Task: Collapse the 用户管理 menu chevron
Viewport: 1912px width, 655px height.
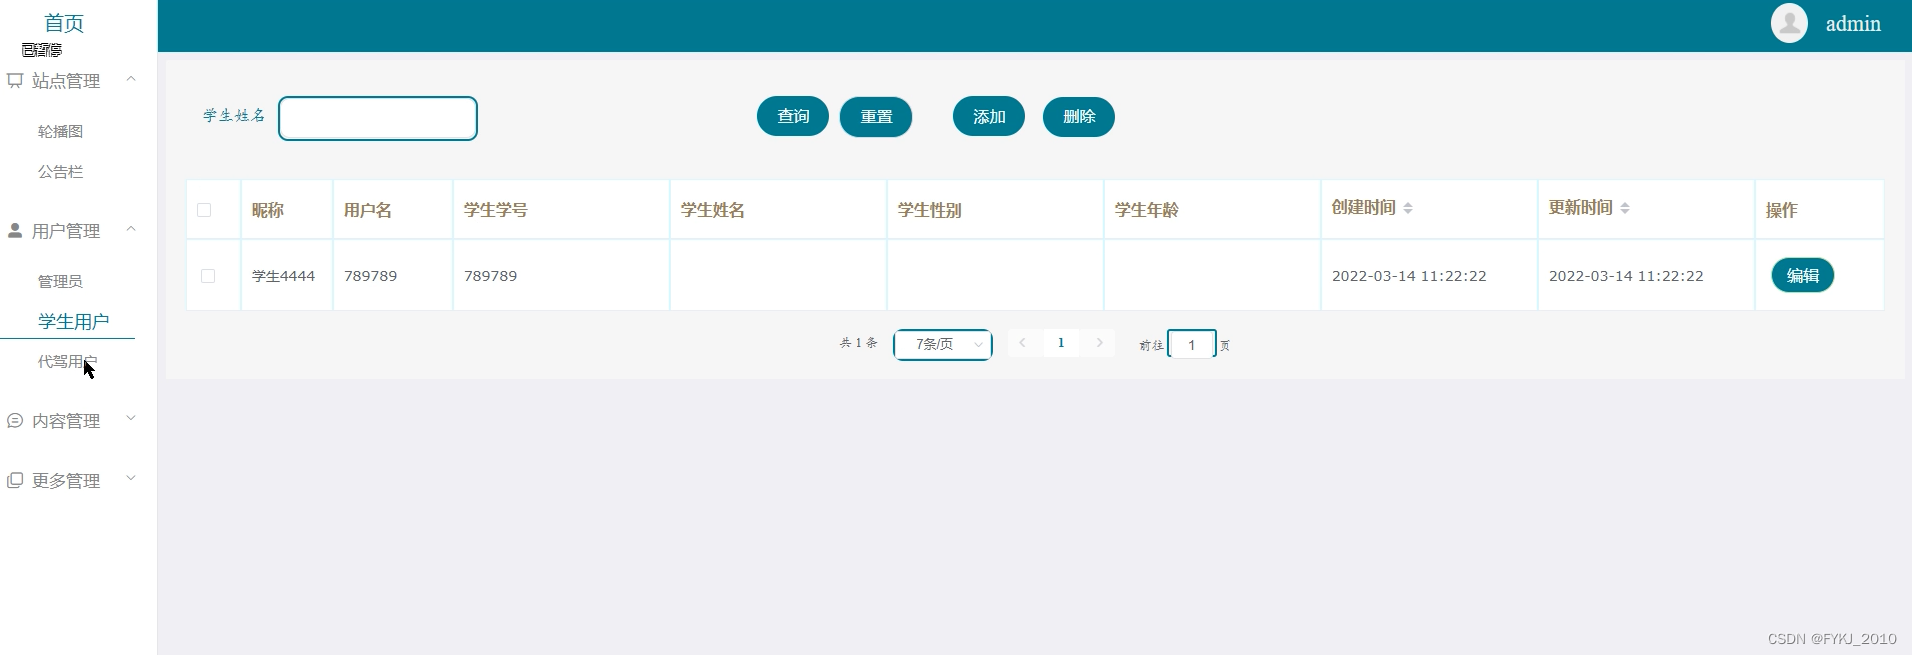Action: click(x=131, y=228)
